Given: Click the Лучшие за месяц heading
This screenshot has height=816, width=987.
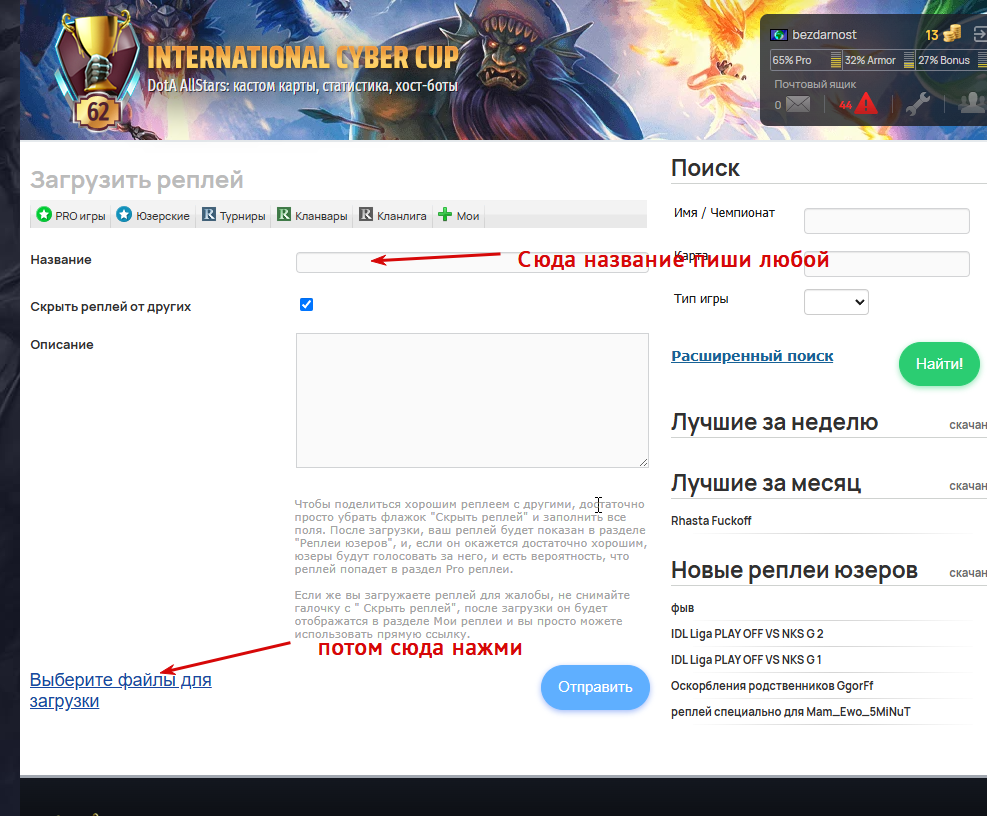Looking at the screenshot, I should coord(766,484).
